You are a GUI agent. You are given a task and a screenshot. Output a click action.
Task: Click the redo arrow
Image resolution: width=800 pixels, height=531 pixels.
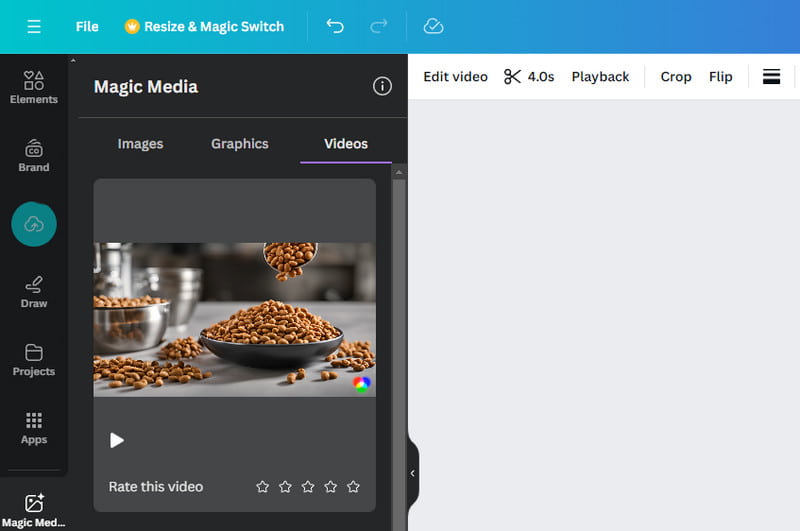click(x=379, y=26)
